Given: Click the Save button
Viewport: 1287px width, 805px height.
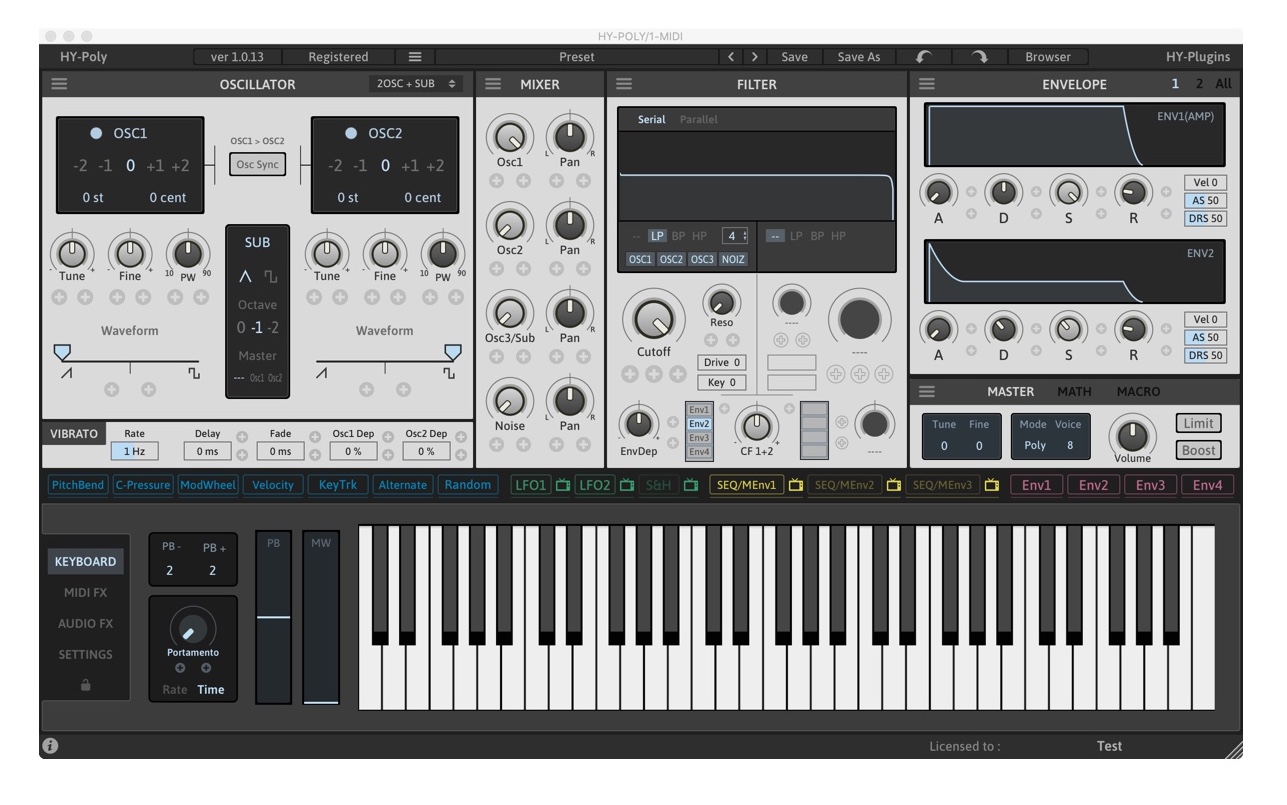Looking at the screenshot, I should pyautogui.click(x=794, y=57).
